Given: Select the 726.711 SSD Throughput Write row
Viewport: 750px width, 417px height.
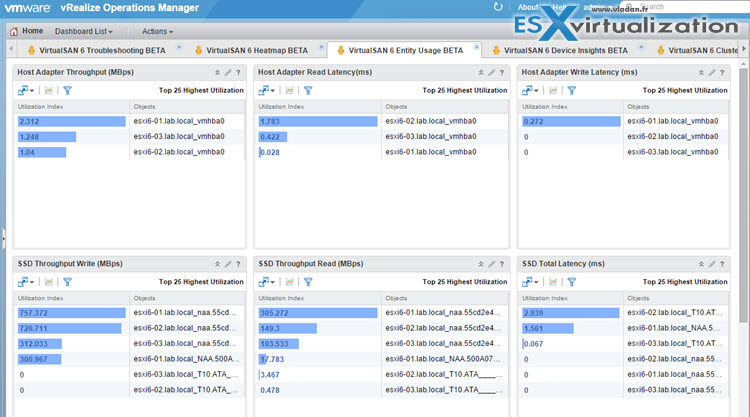Looking at the screenshot, I should (x=130, y=329).
